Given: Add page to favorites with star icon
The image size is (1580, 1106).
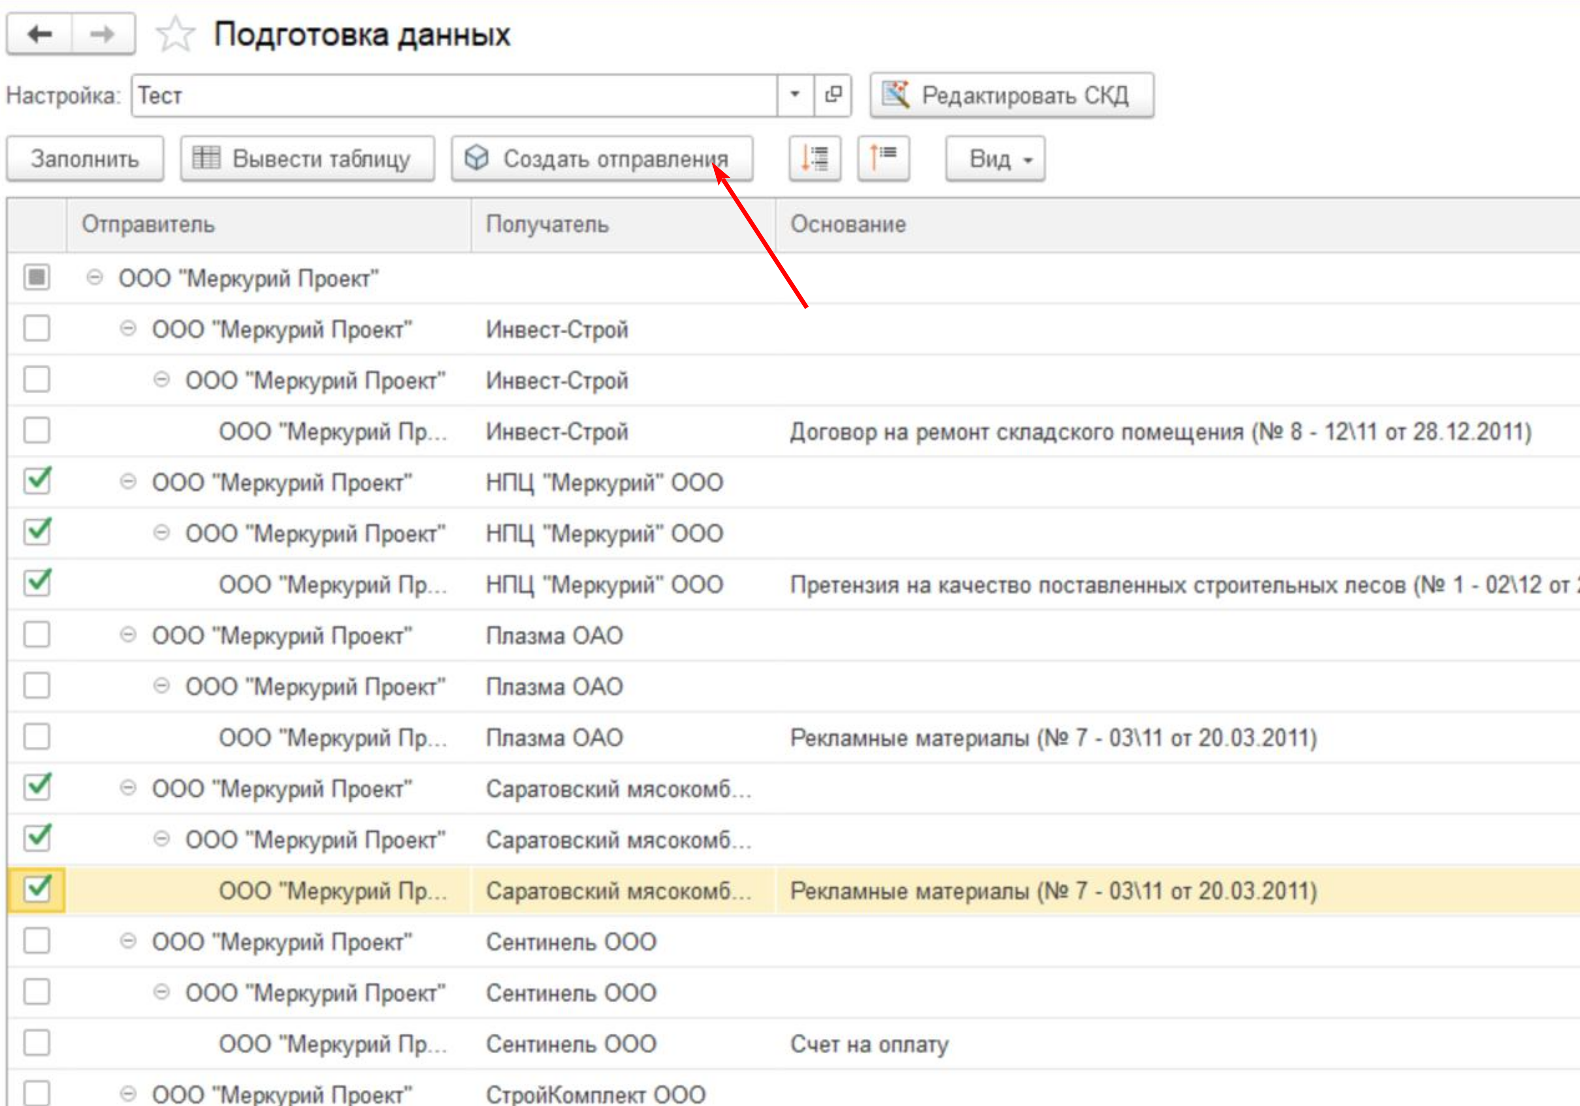Looking at the screenshot, I should pyautogui.click(x=175, y=35).
